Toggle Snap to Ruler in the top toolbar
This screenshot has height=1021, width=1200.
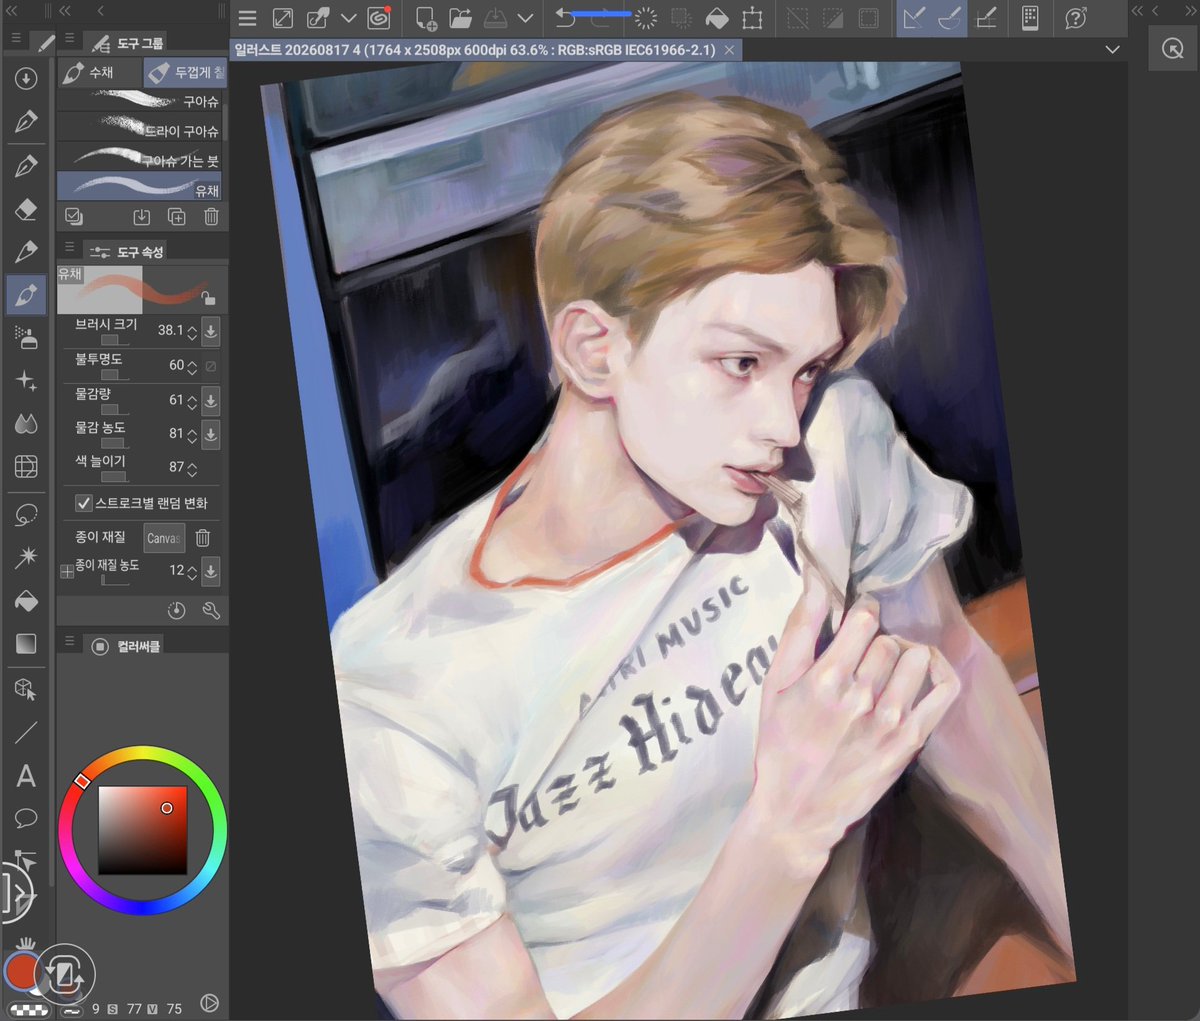(914, 18)
